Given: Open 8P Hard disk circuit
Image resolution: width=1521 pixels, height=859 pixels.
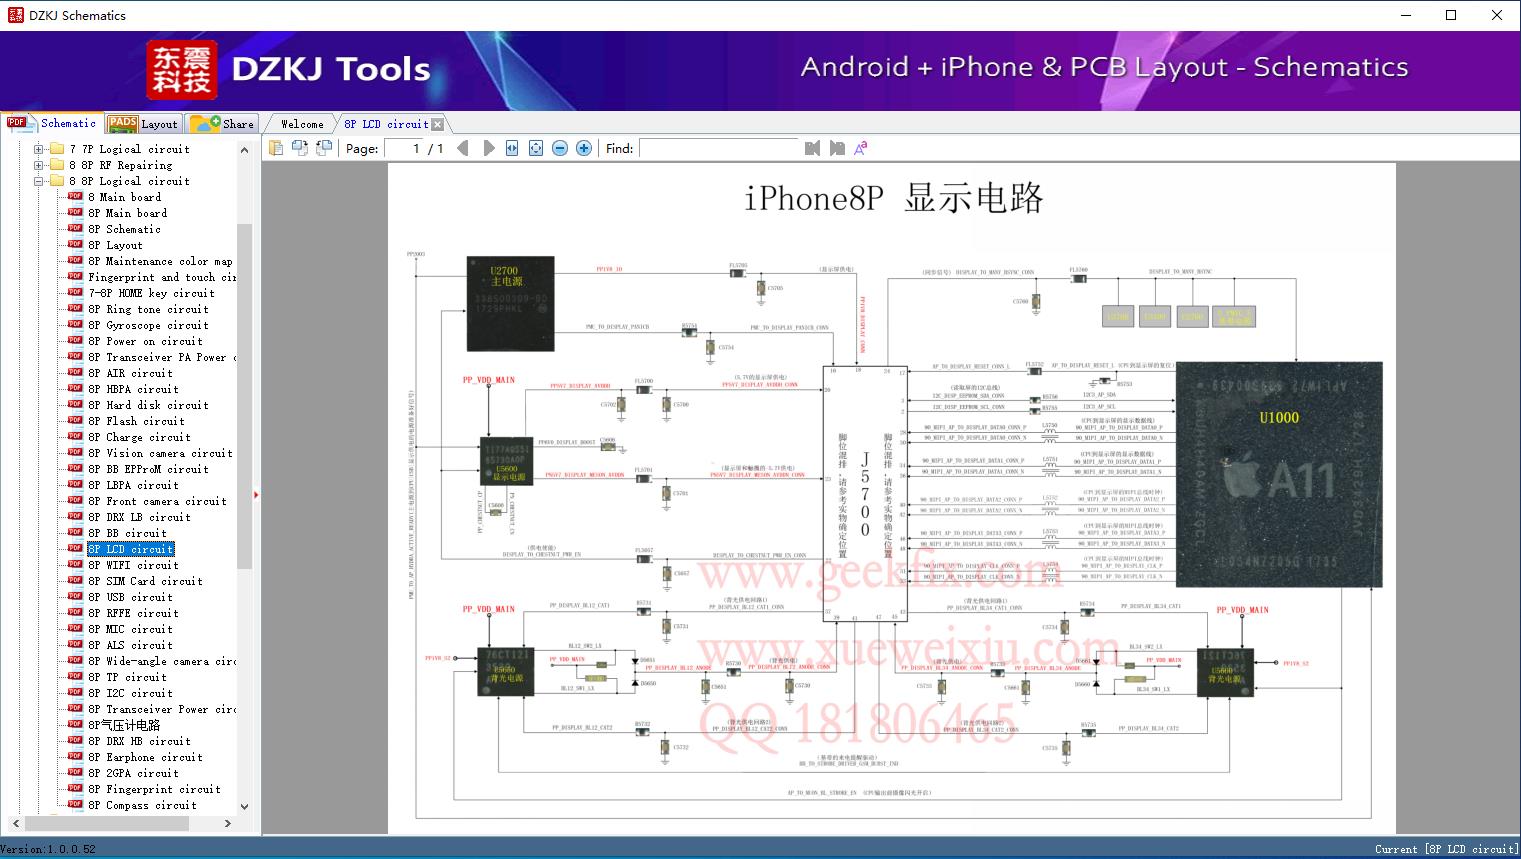Looking at the screenshot, I should coord(148,405).
